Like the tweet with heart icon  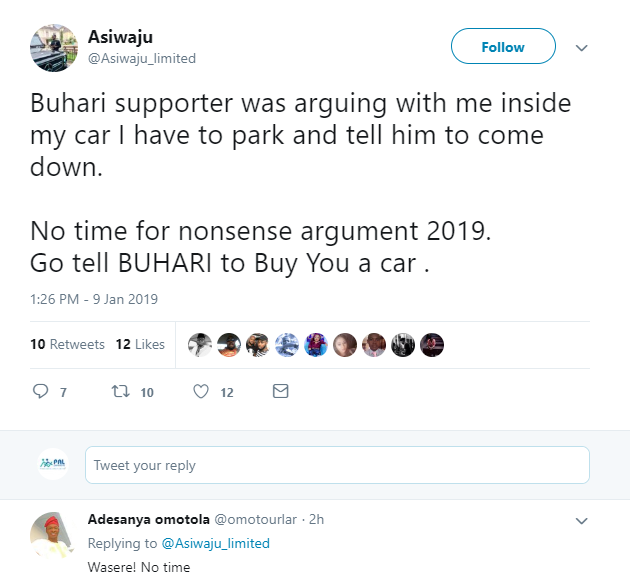point(200,391)
